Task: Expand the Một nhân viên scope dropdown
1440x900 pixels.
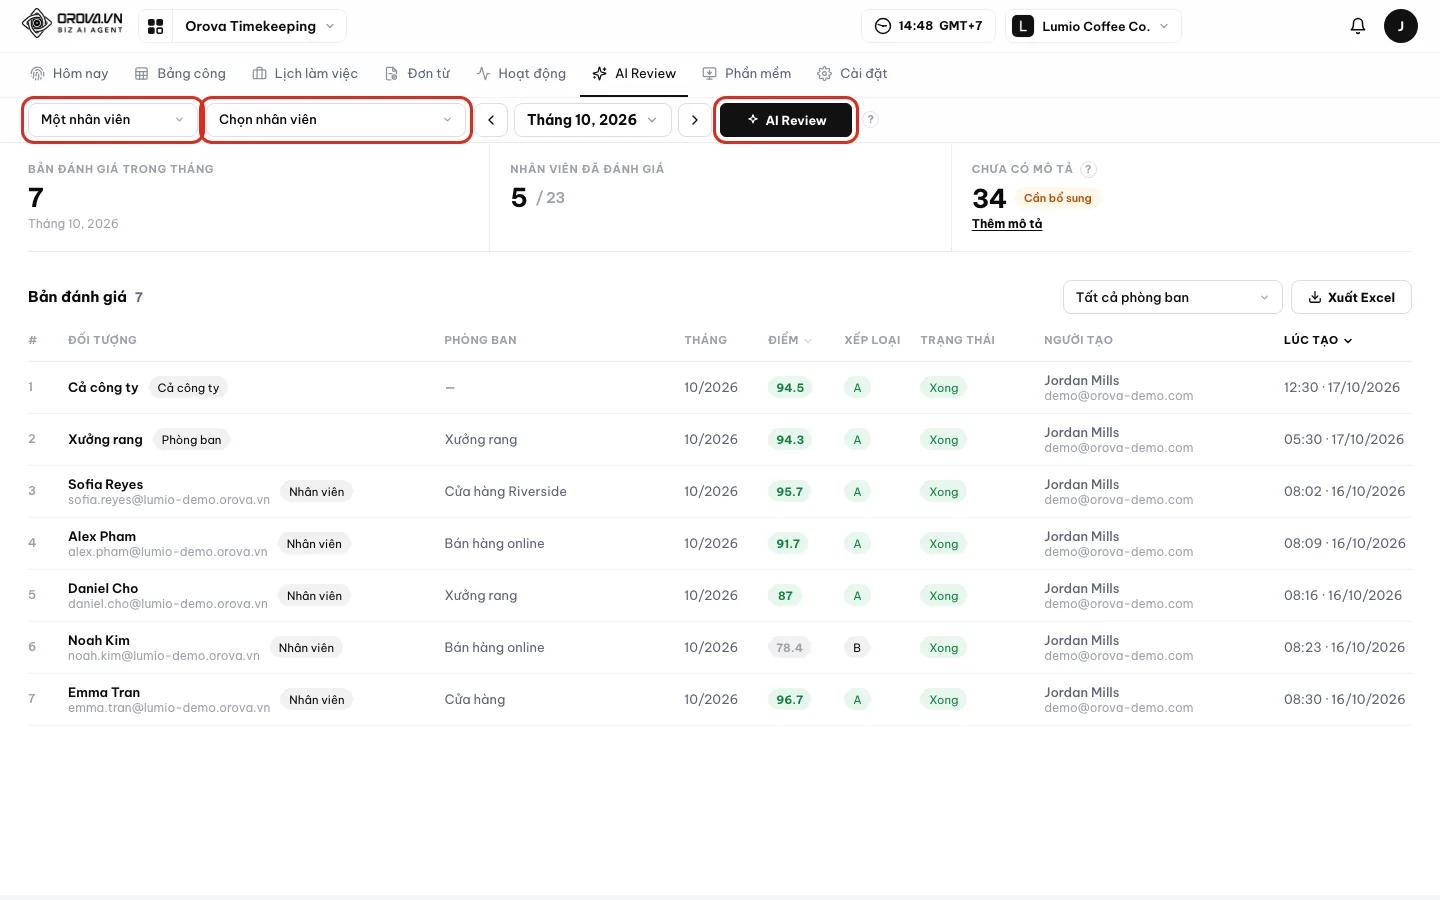Action: coord(112,120)
